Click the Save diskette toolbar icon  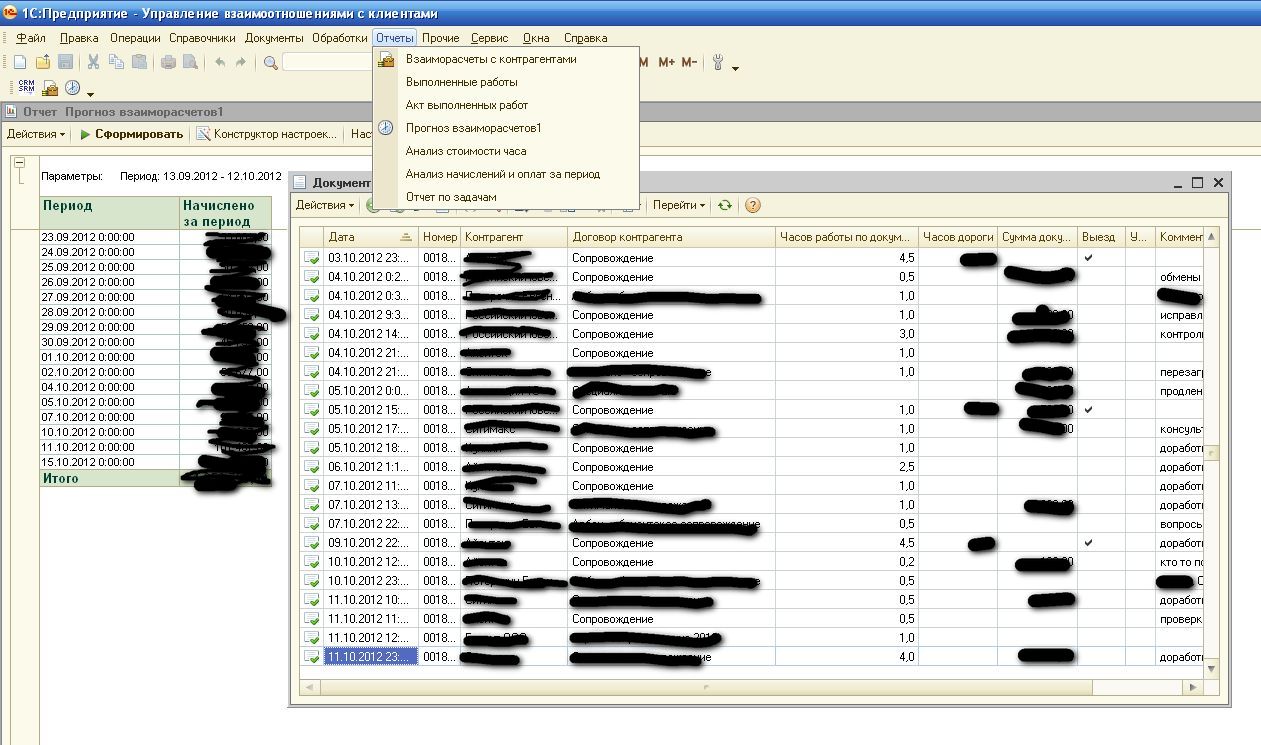click(66, 62)
